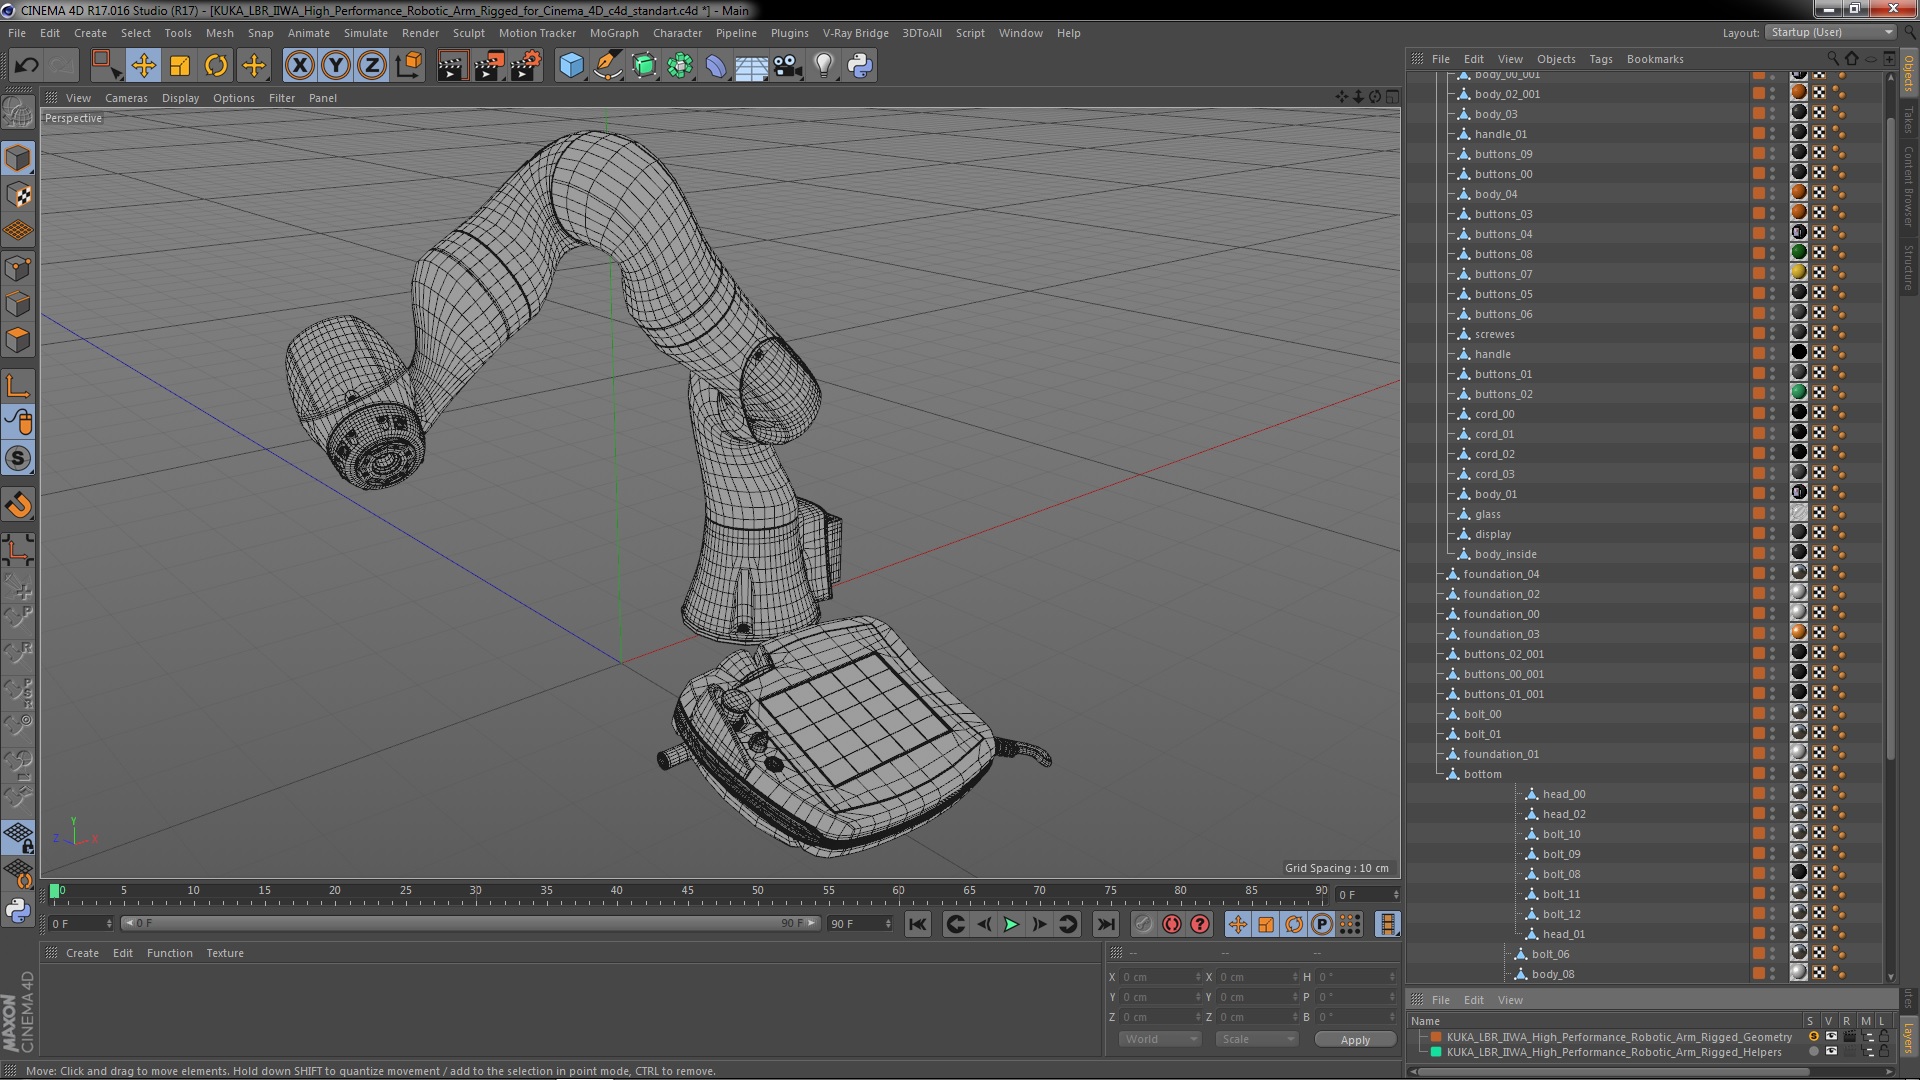The image size is (1920, 1080).
Task: Switch to Polygons mode in left toolbar
Action: point(18,340)
